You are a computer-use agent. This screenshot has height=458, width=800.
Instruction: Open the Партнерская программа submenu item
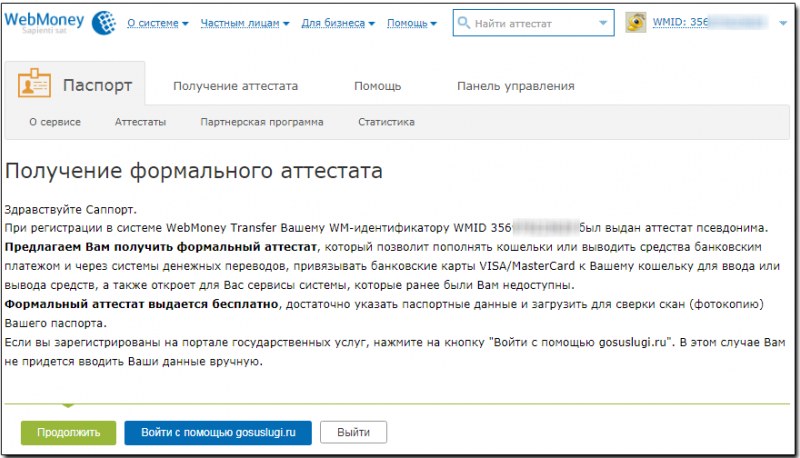tap(262, 122)
